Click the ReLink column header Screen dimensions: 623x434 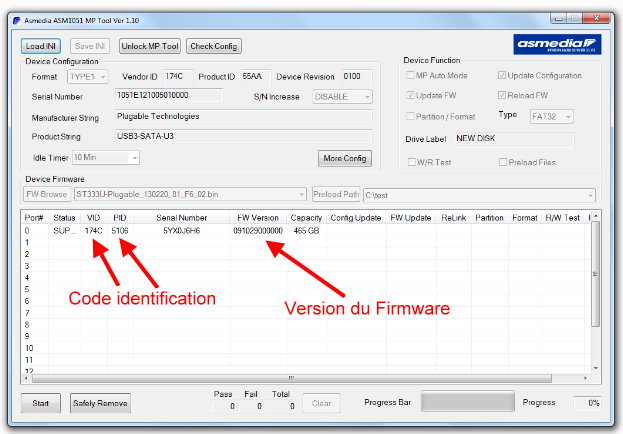click(453, 218)
